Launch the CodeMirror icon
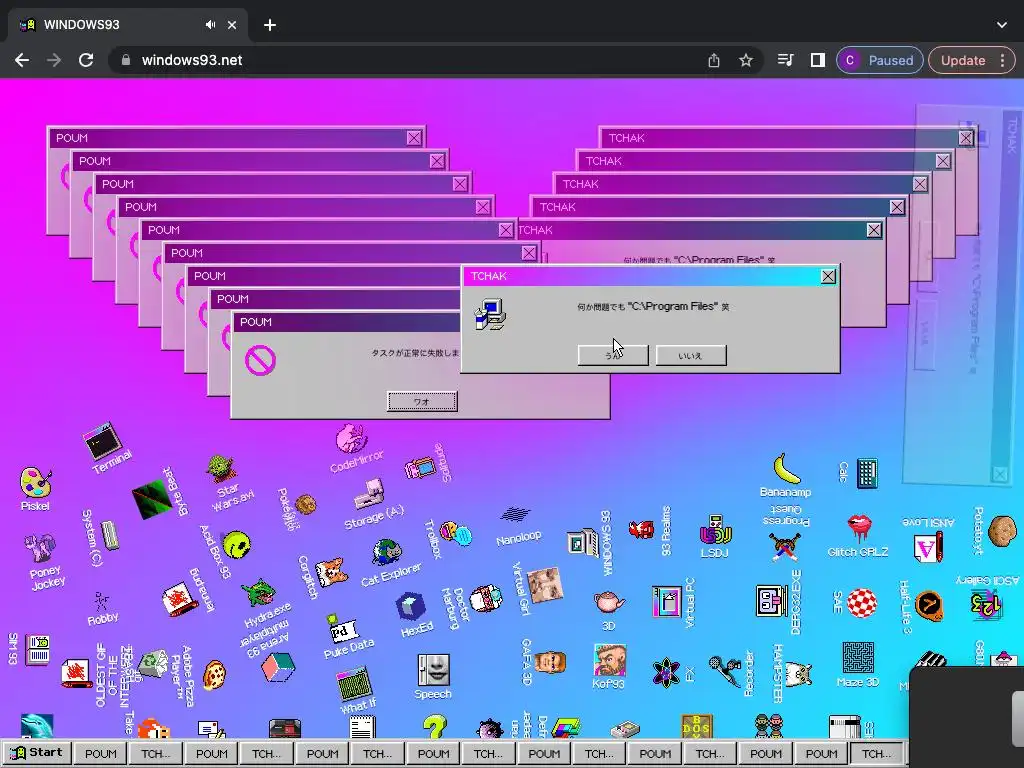The image size is (1024, 768). tap(351, 438)
